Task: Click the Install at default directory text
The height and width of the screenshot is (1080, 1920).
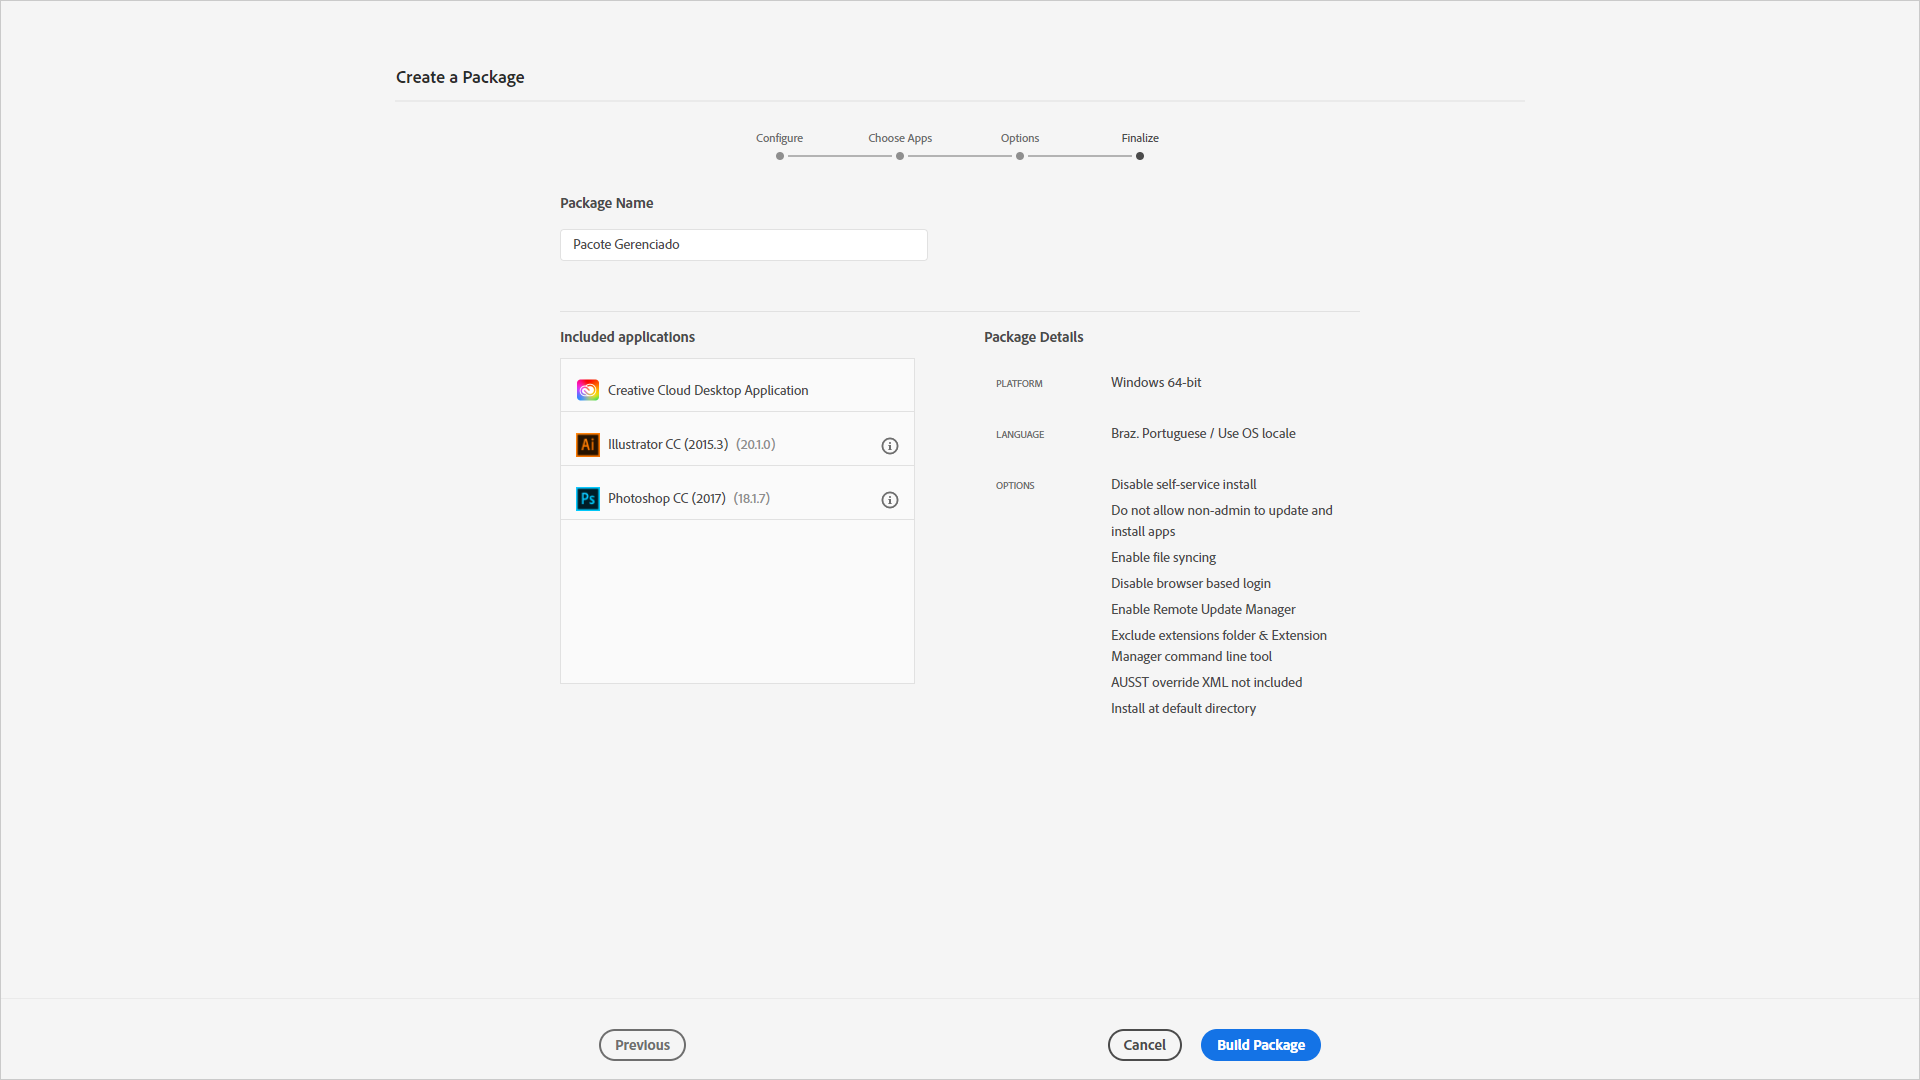Action: point(1183,708)
